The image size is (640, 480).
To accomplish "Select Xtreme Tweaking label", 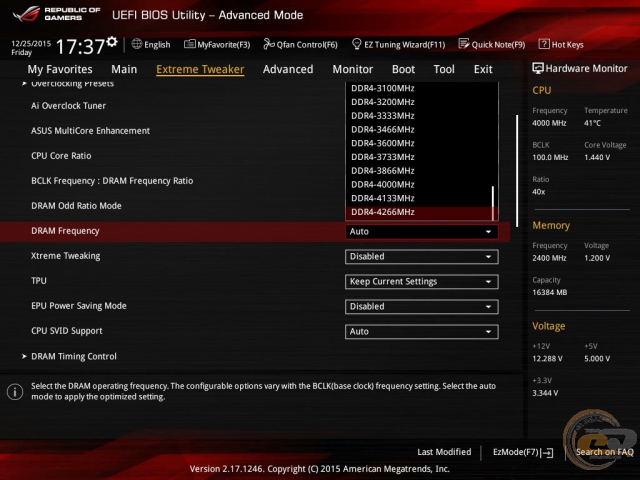I will point(66,256).
